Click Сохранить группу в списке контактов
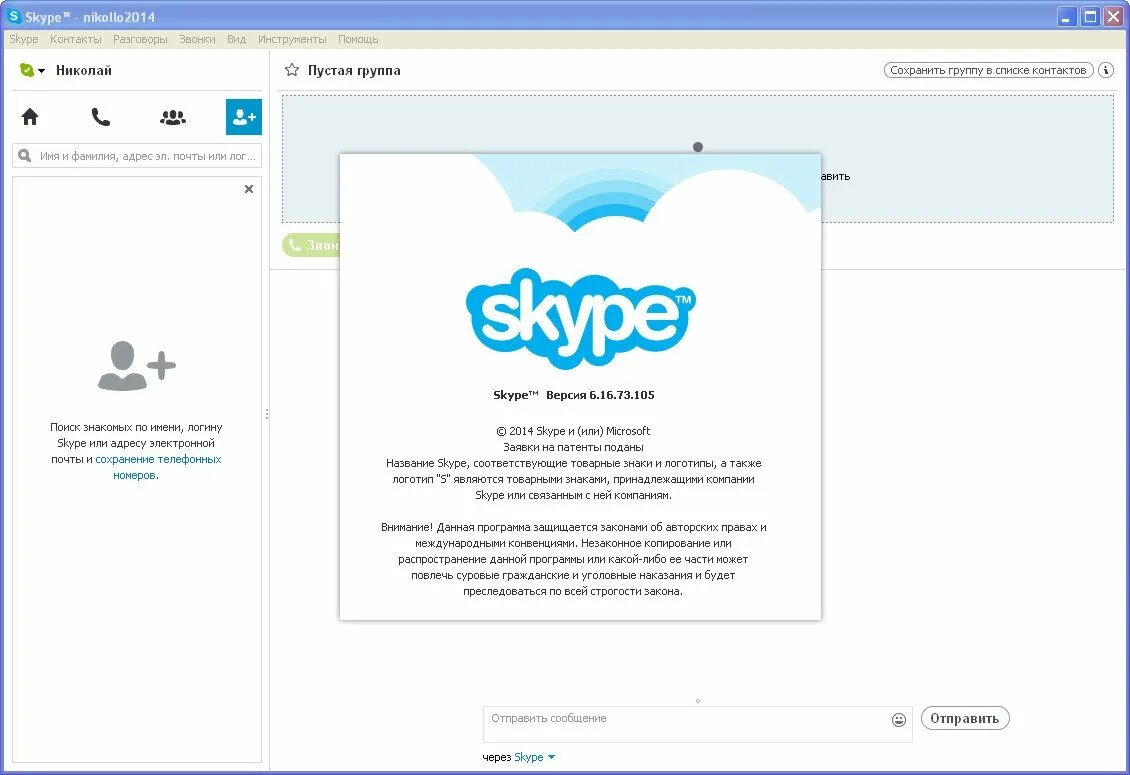Viewport: 1130px width, 775px height. (988, 70)
